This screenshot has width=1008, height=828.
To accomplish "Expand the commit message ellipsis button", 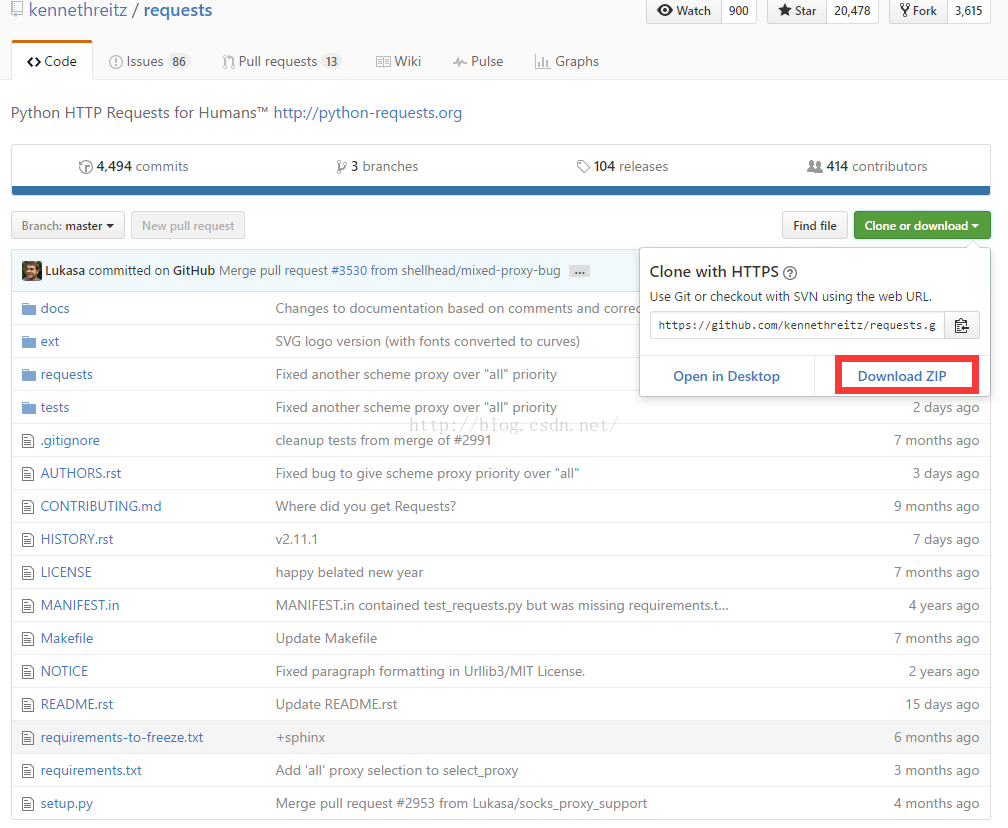I will click(x=579, y=271).
